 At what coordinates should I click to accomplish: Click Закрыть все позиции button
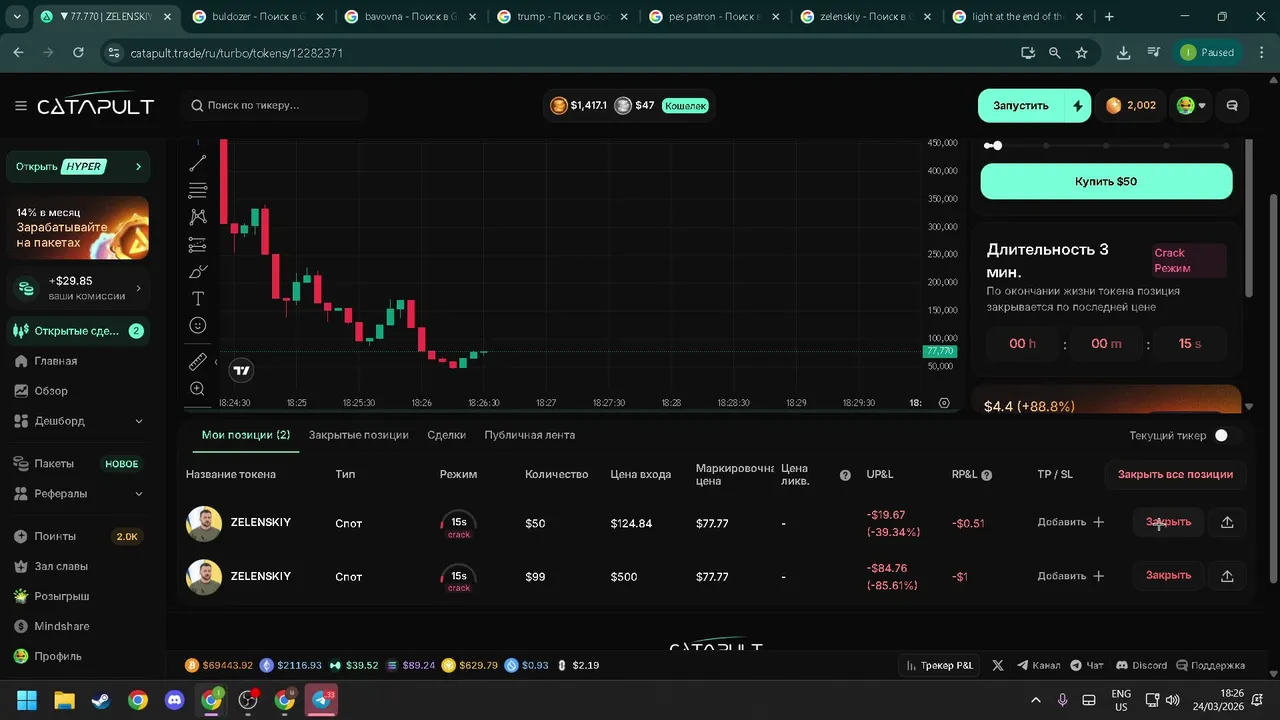point(1175,474)
